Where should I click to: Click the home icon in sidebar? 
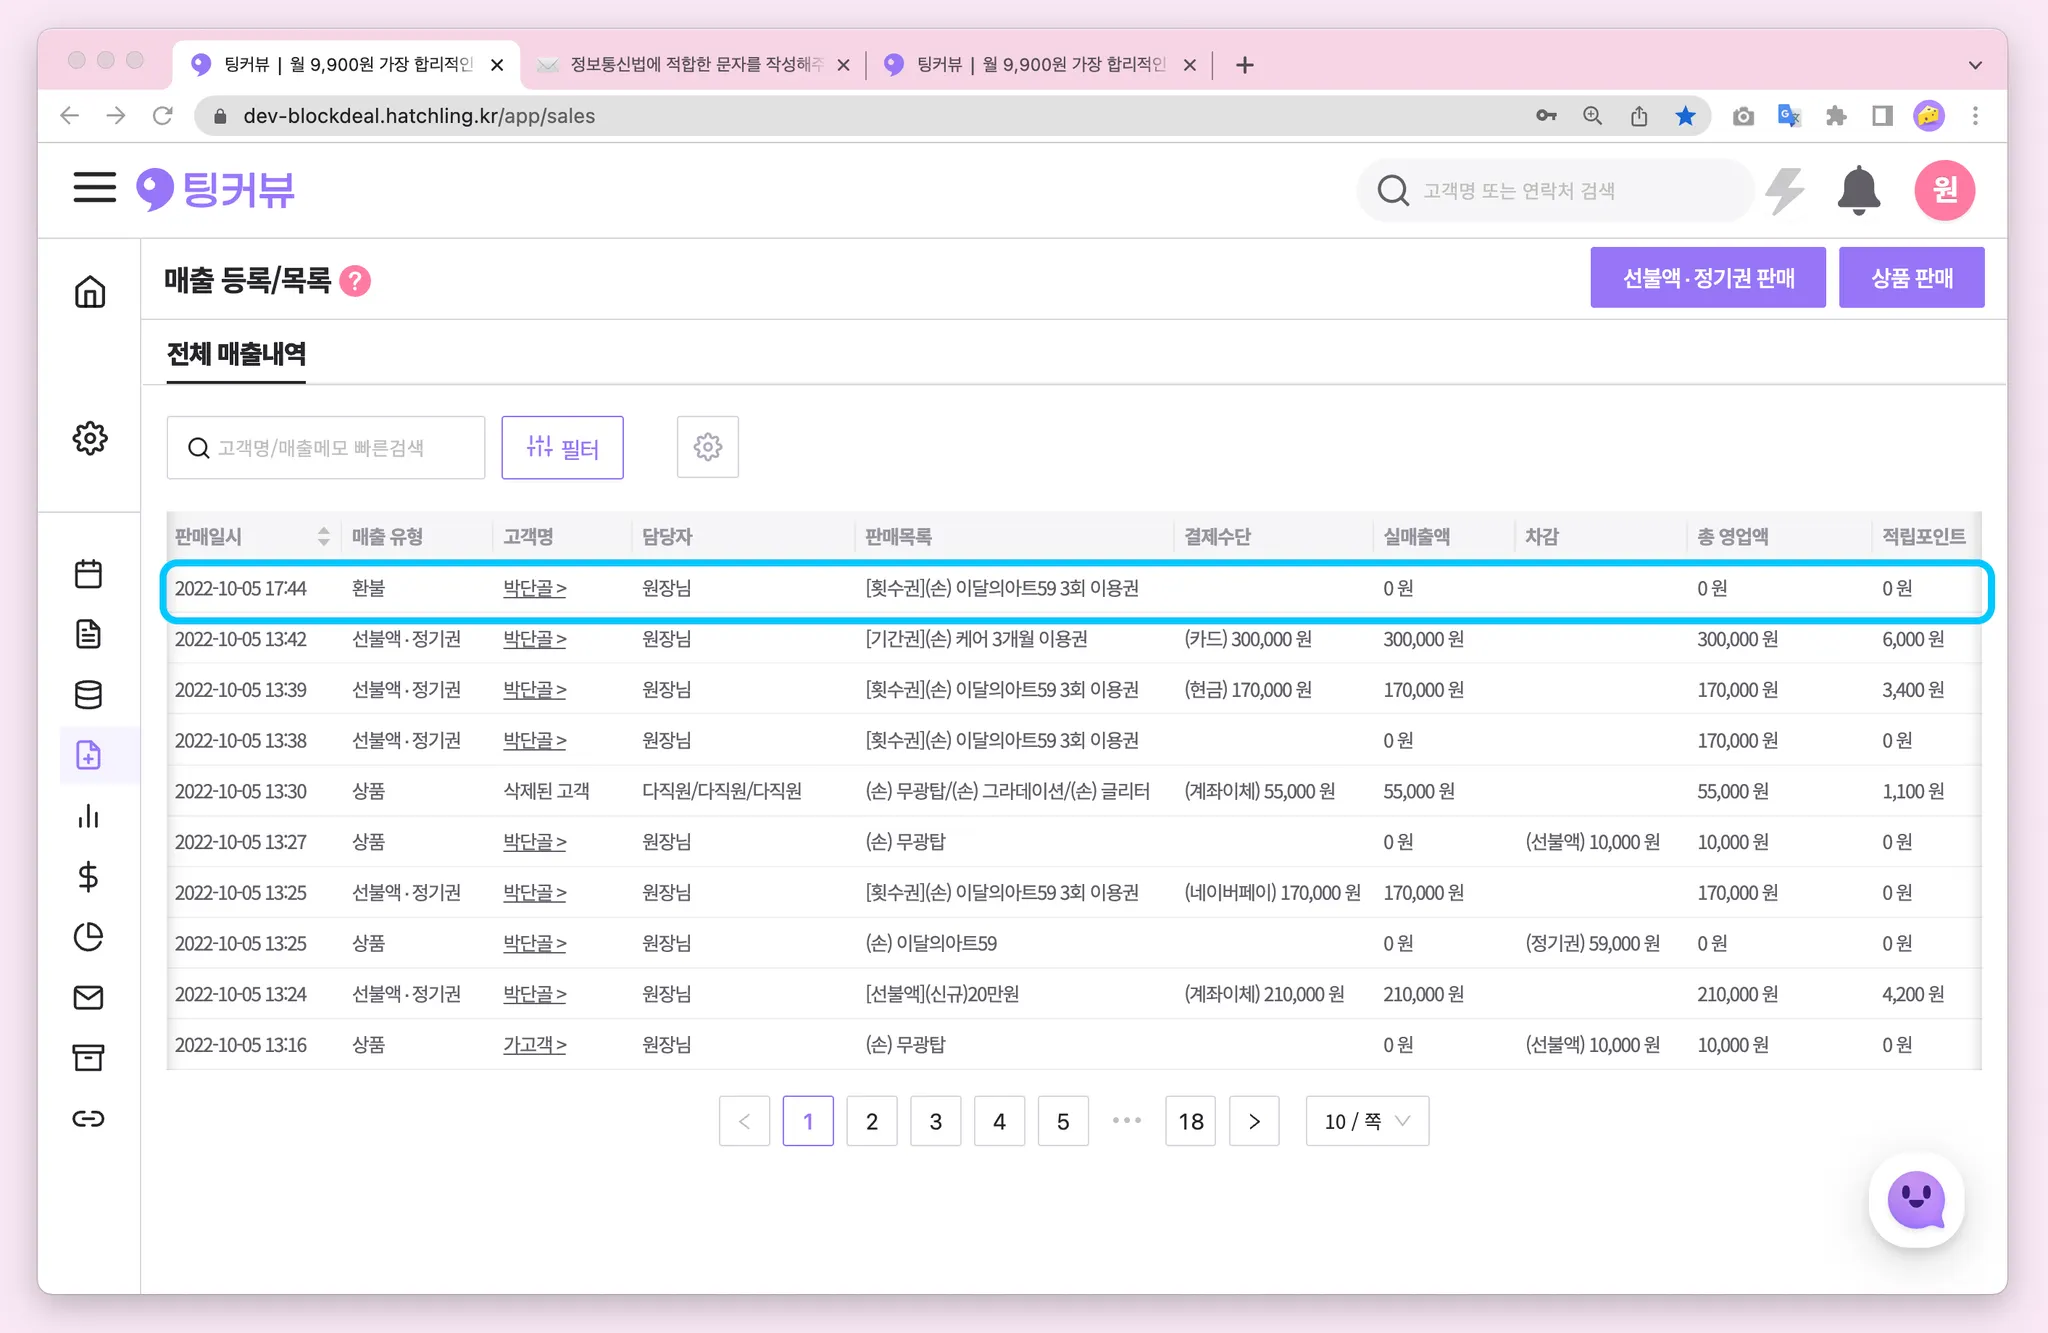coord(90,292)
